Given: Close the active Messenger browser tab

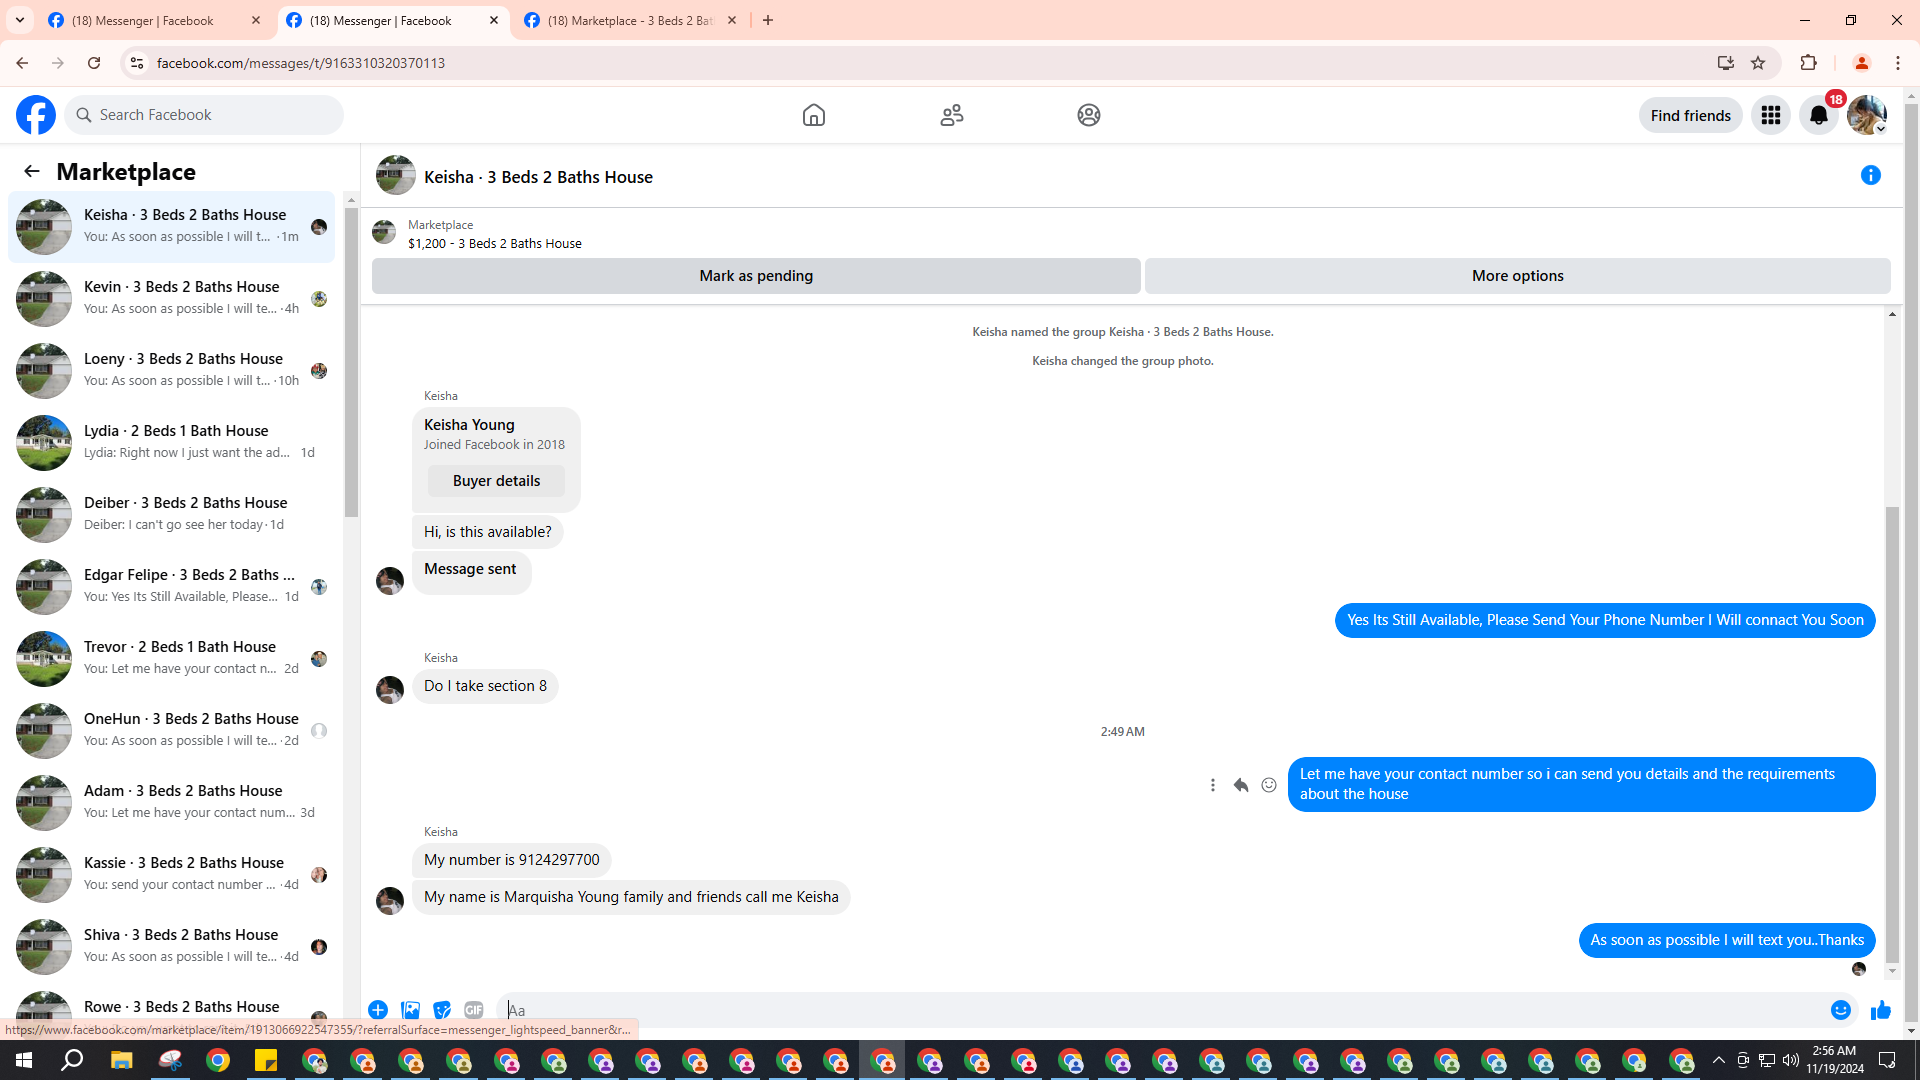Looking at the screenshot, I should click(x=494, y=20).
